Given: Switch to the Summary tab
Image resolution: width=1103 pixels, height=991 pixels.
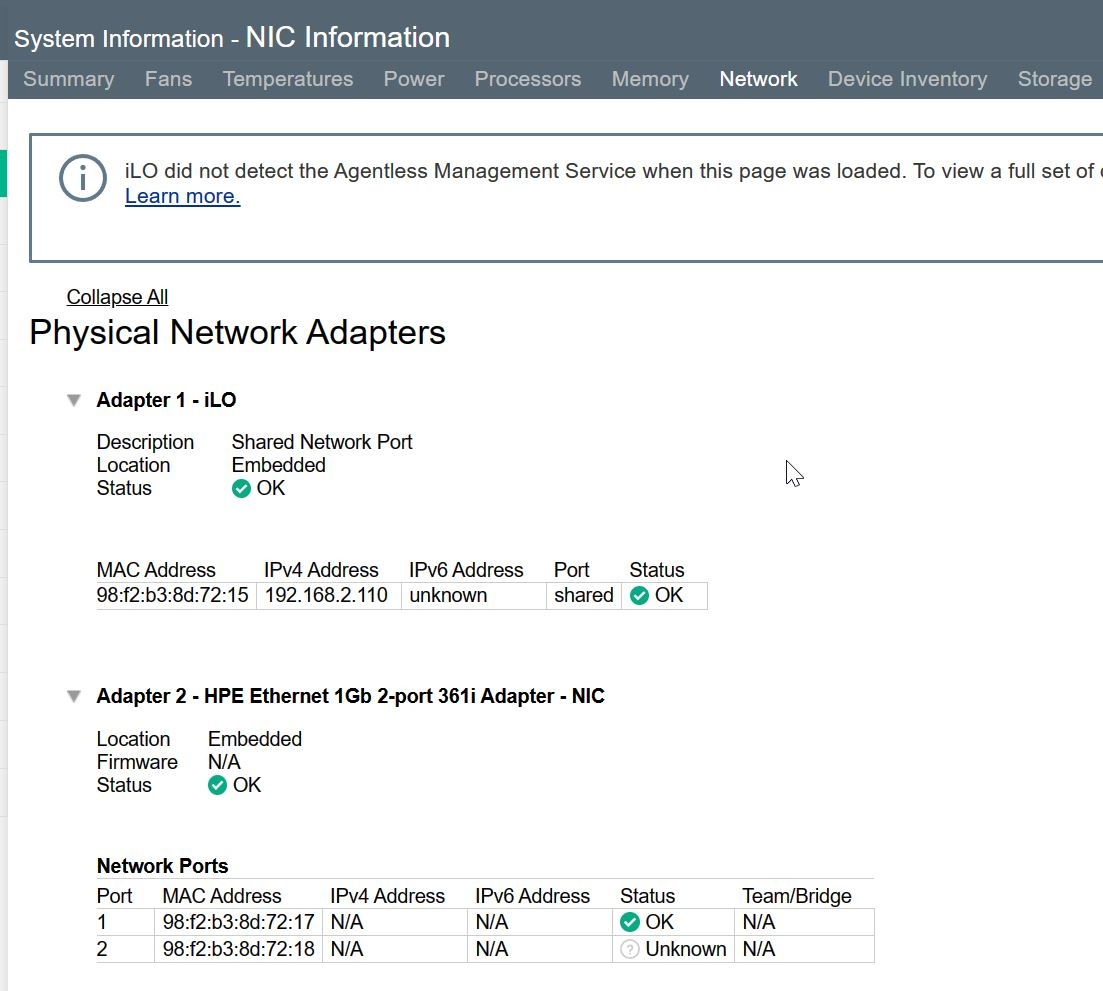Looking at the screenshot, I should (x=68, y=79).
